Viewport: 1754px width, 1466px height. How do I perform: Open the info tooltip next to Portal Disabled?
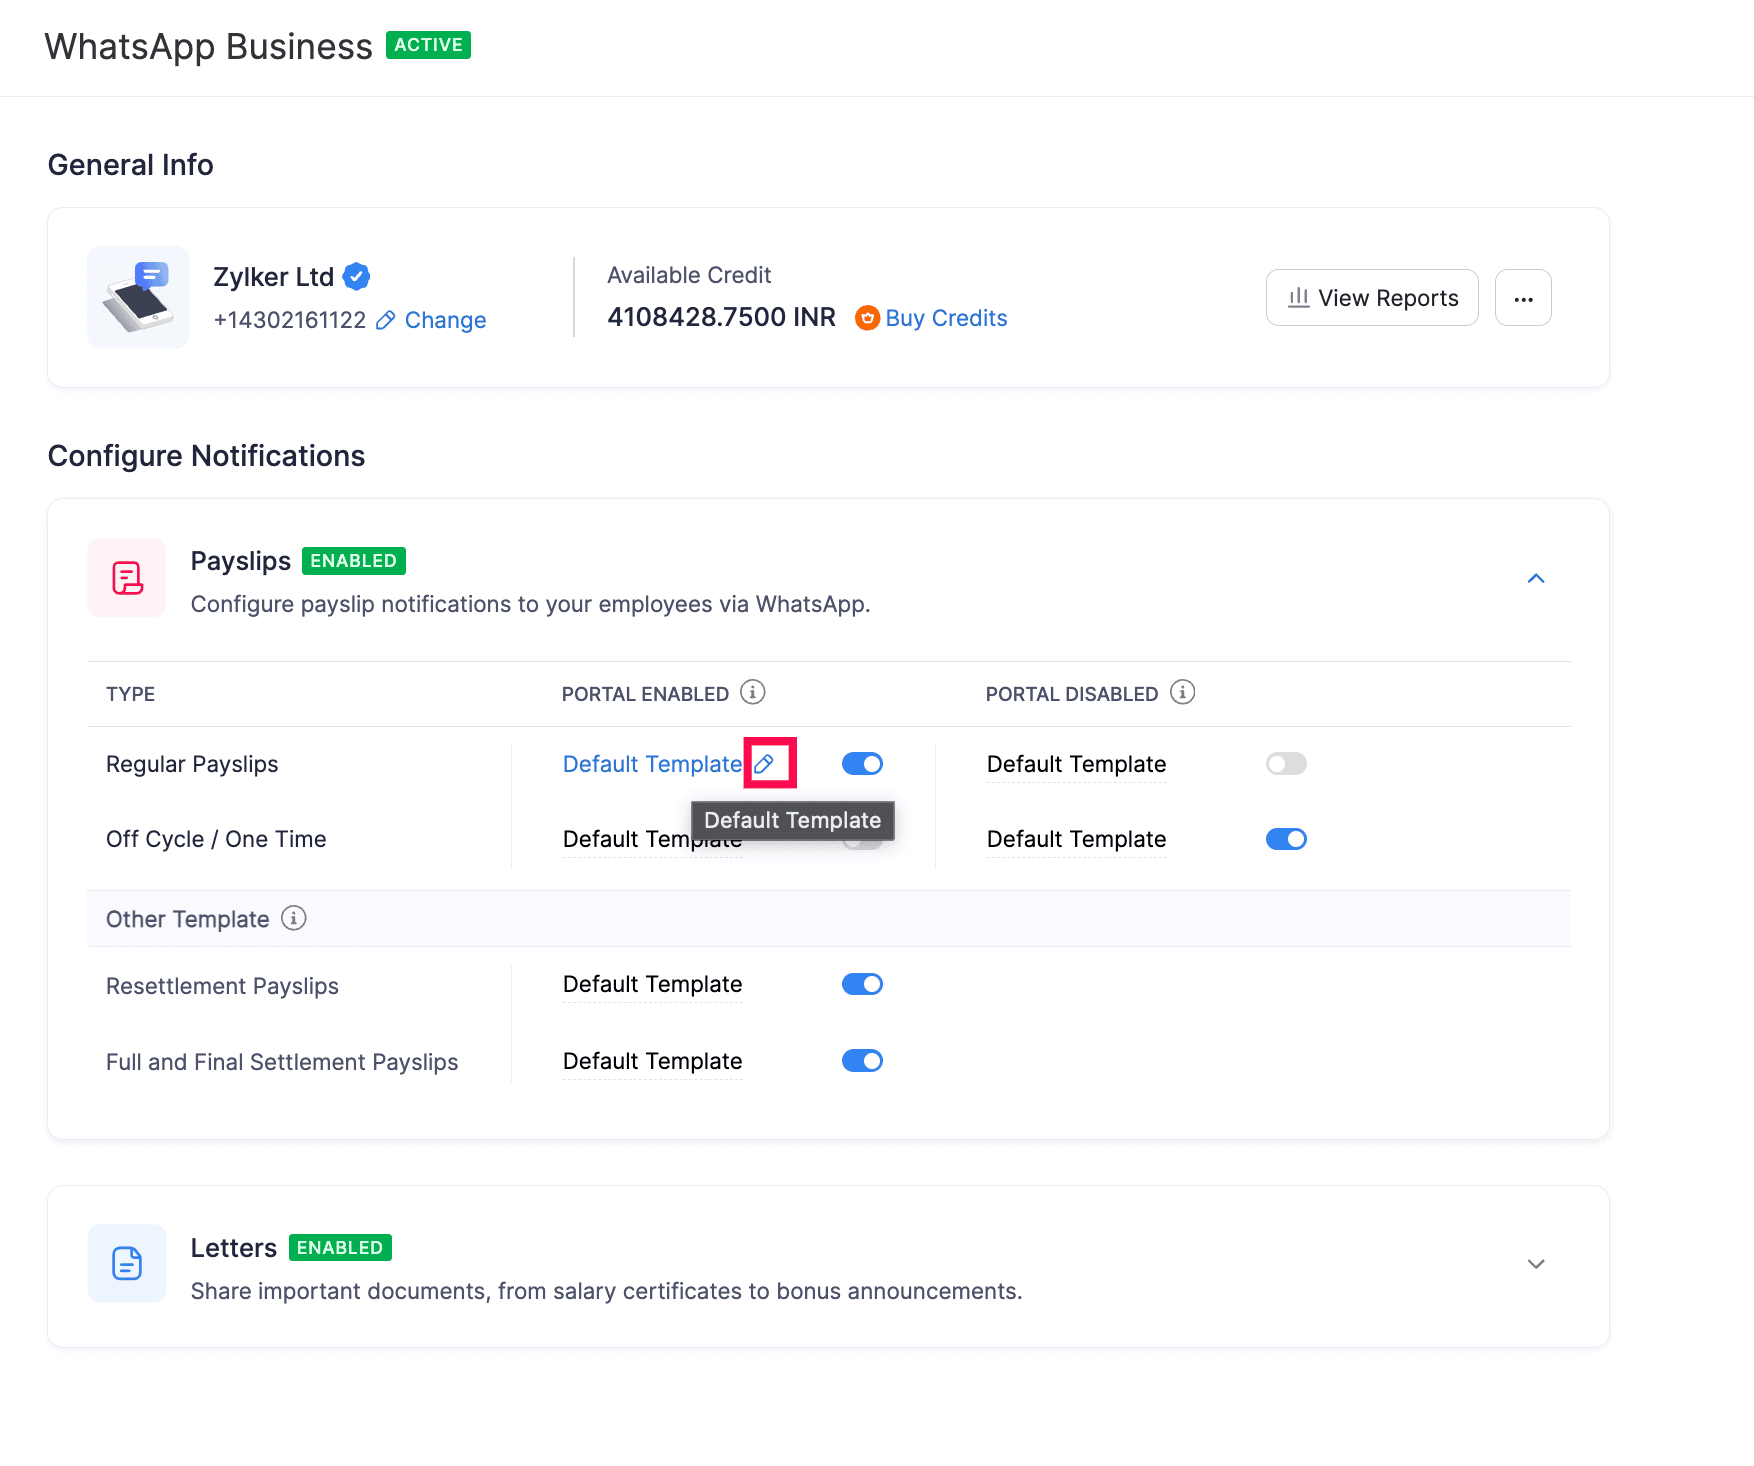pos(1184,691)
